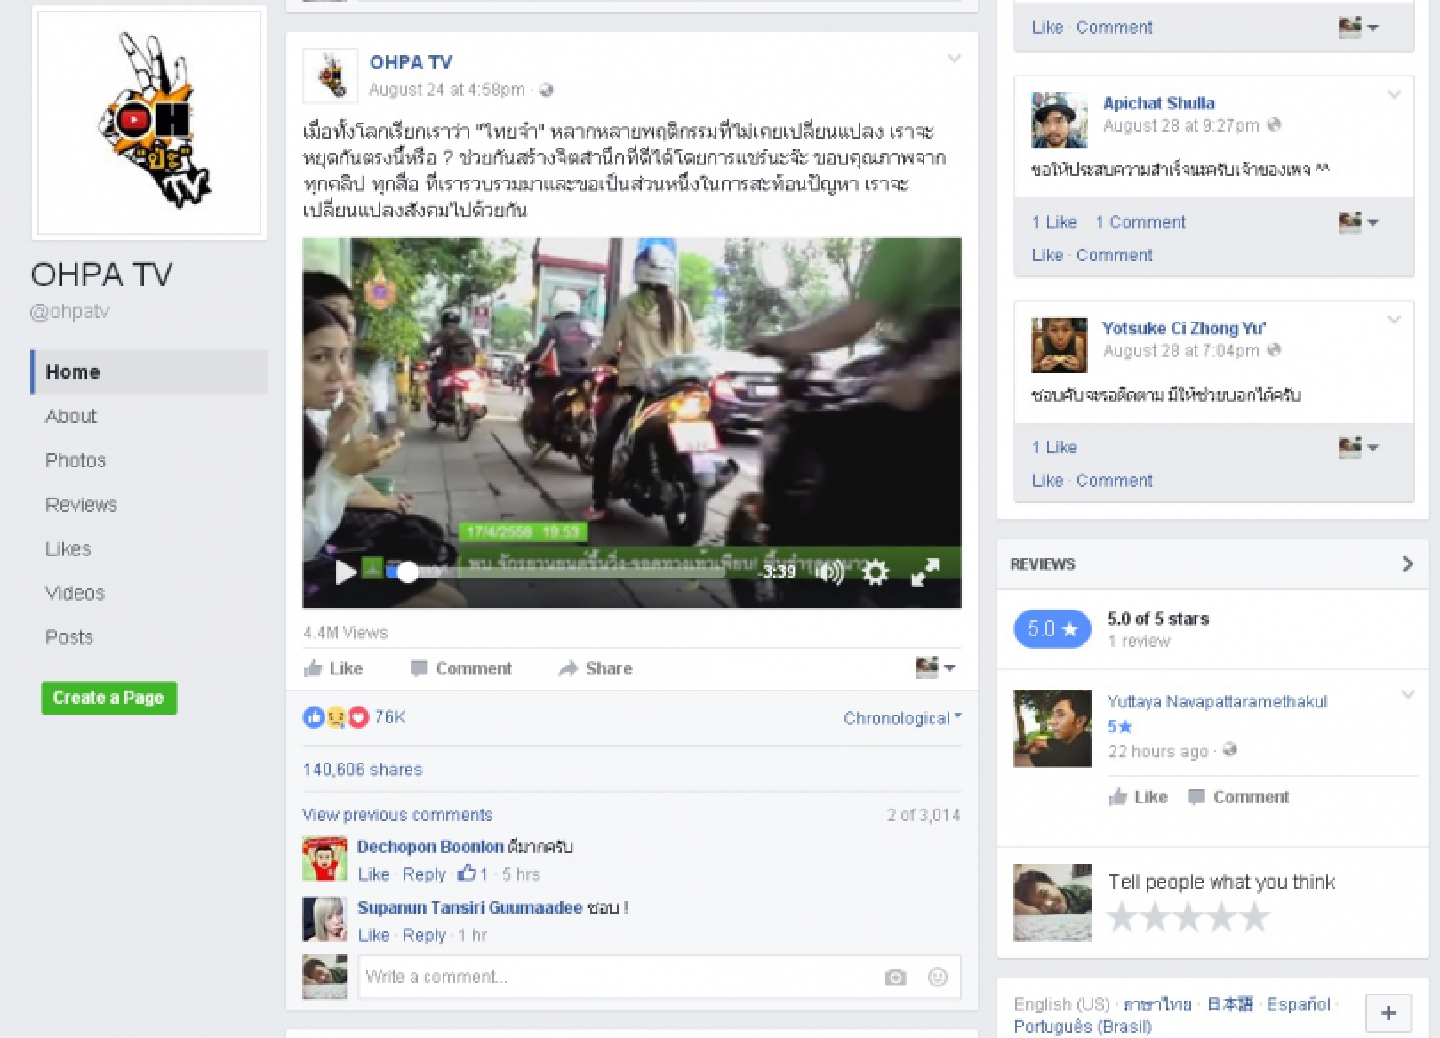
Task: Go to Reviews in sidebar
Action: [x=81, y=504]
